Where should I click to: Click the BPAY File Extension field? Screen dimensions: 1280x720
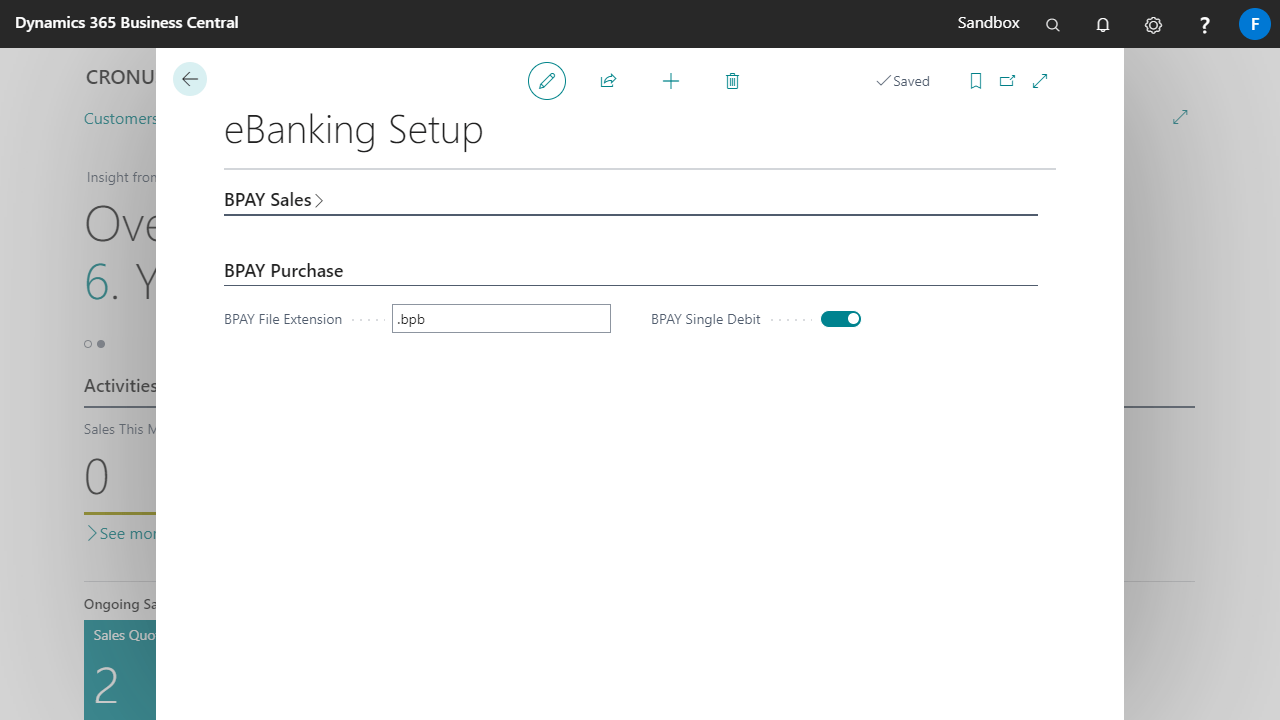501,319
